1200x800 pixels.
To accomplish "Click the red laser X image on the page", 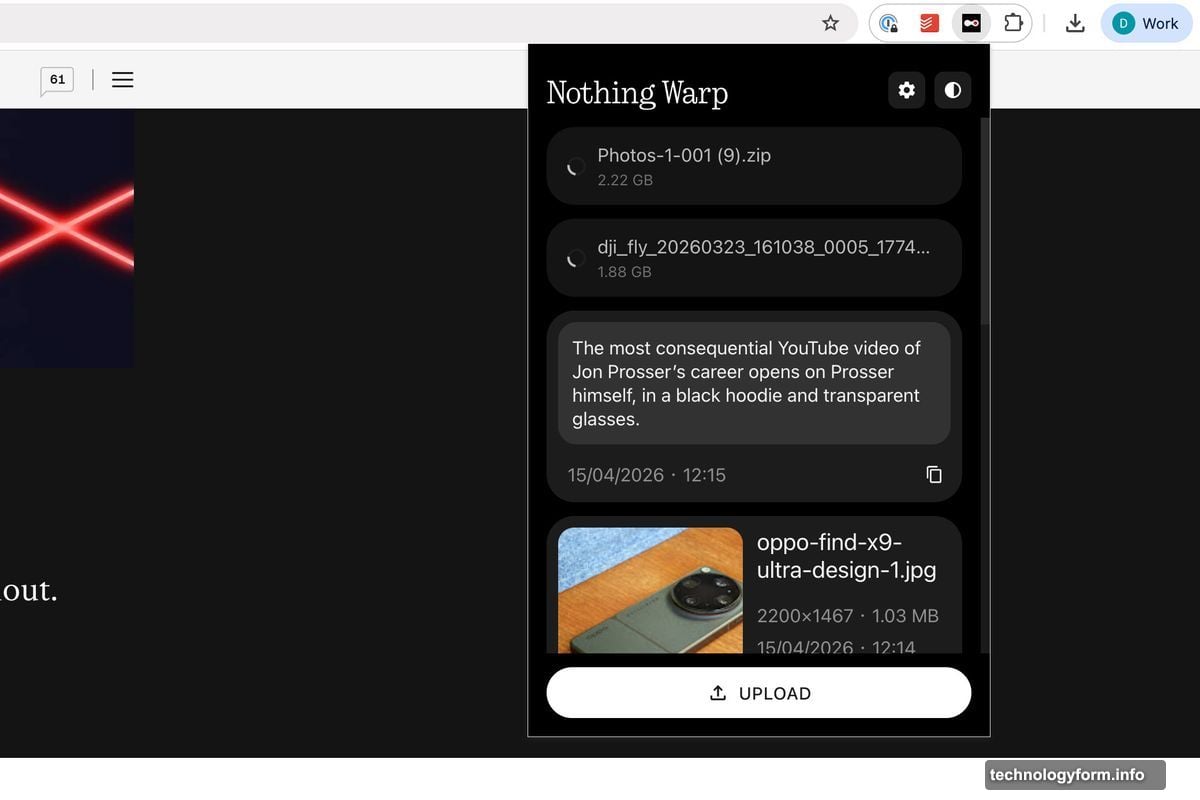I will click(67, 237).
